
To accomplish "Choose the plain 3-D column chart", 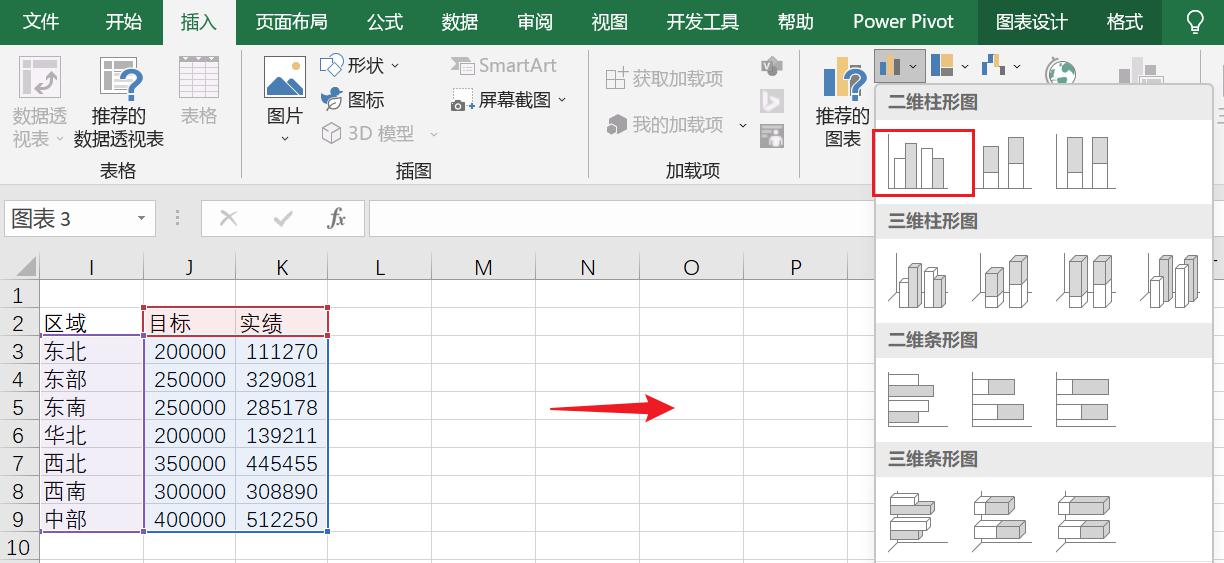I will click(x=1171, y=282).
